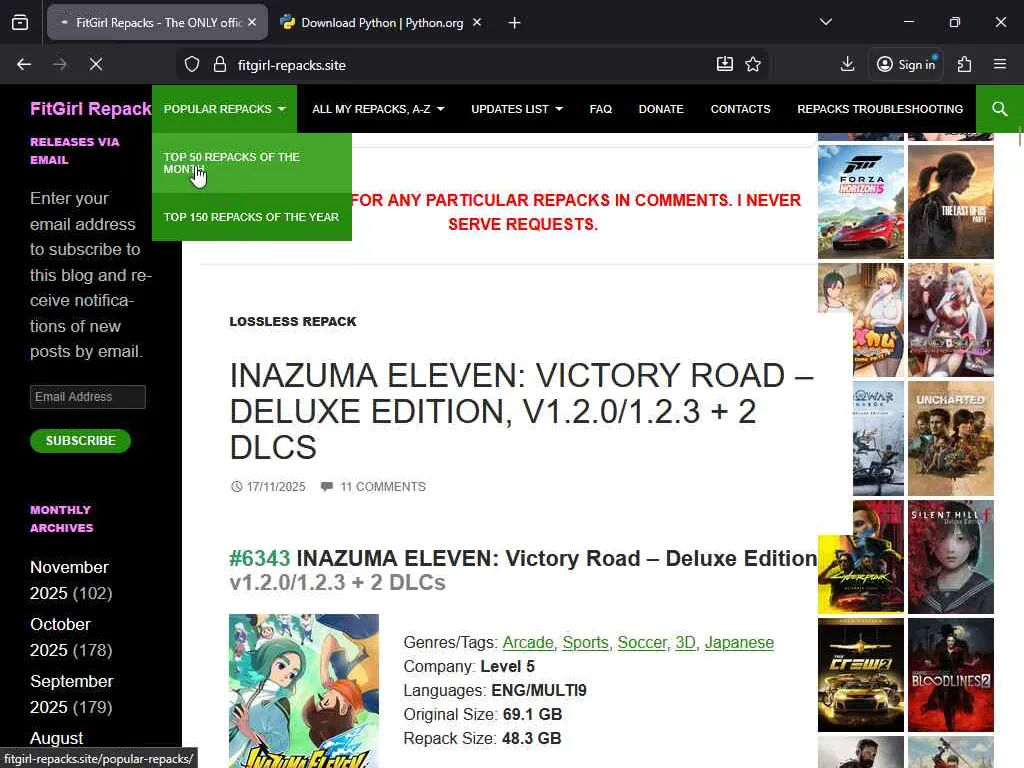
Task: Select the FitGirl Repacks tab
Action: pyautogui.click(x=157, y=23)
